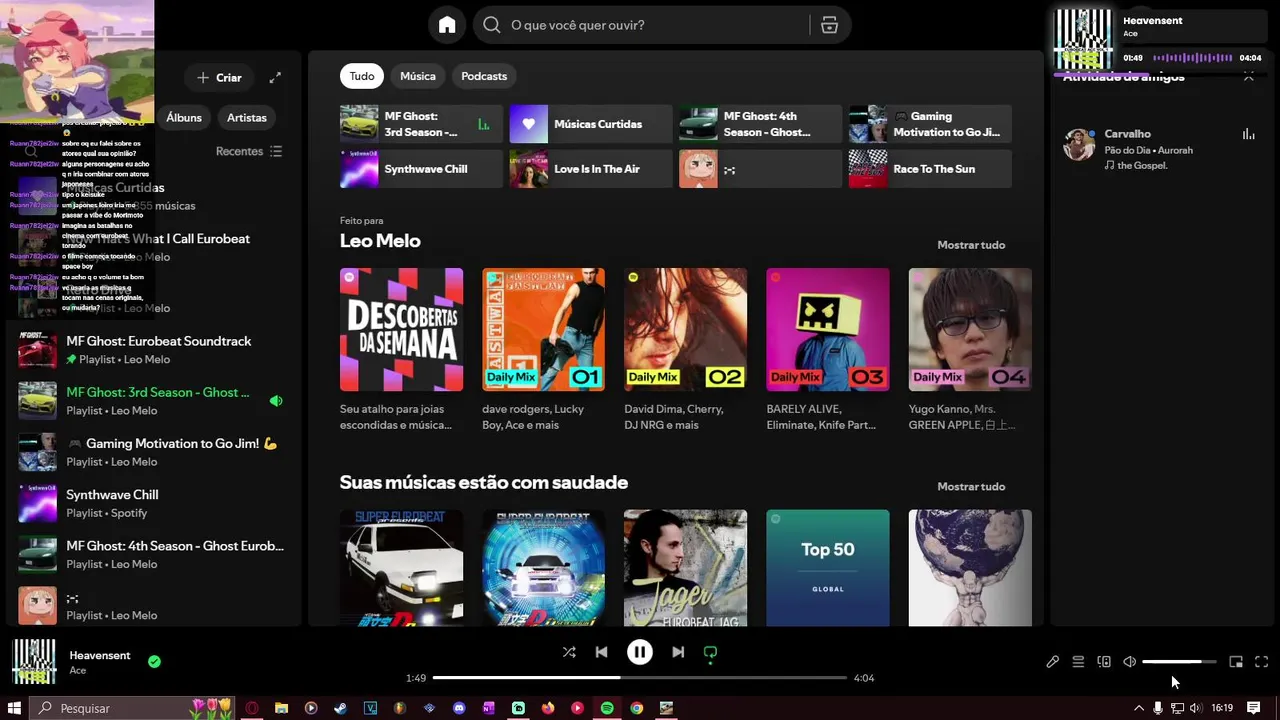Skip to previous track
This screenshot has width=1280, height=720.
click(601, 652)
